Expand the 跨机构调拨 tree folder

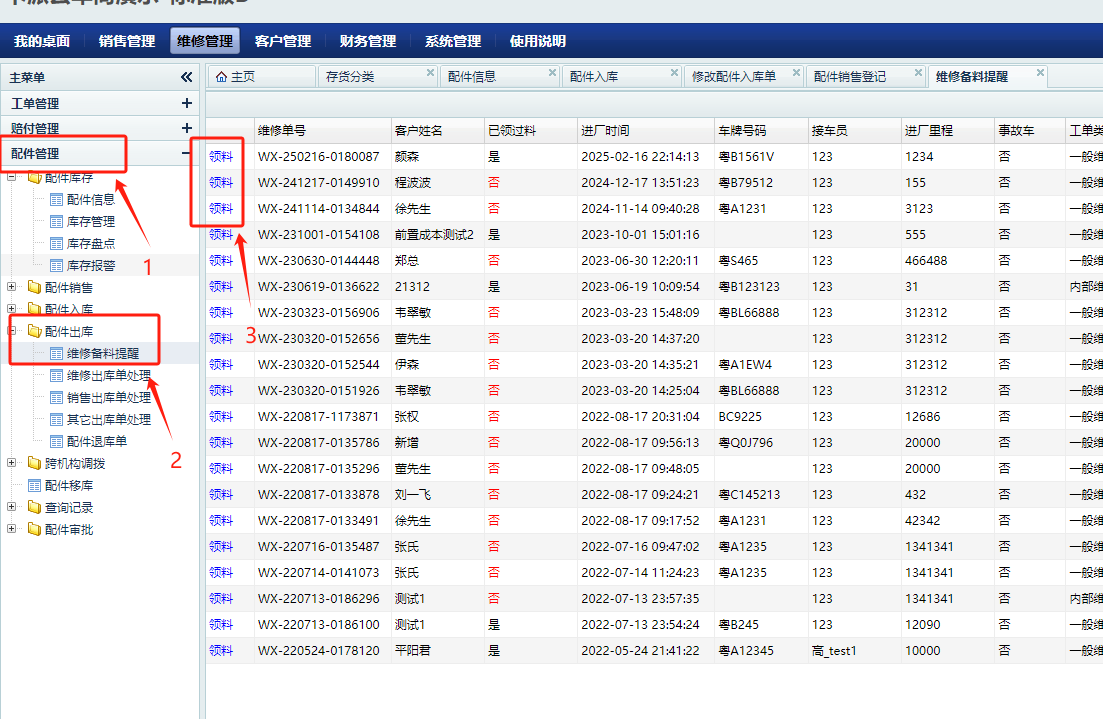[12, 463]
